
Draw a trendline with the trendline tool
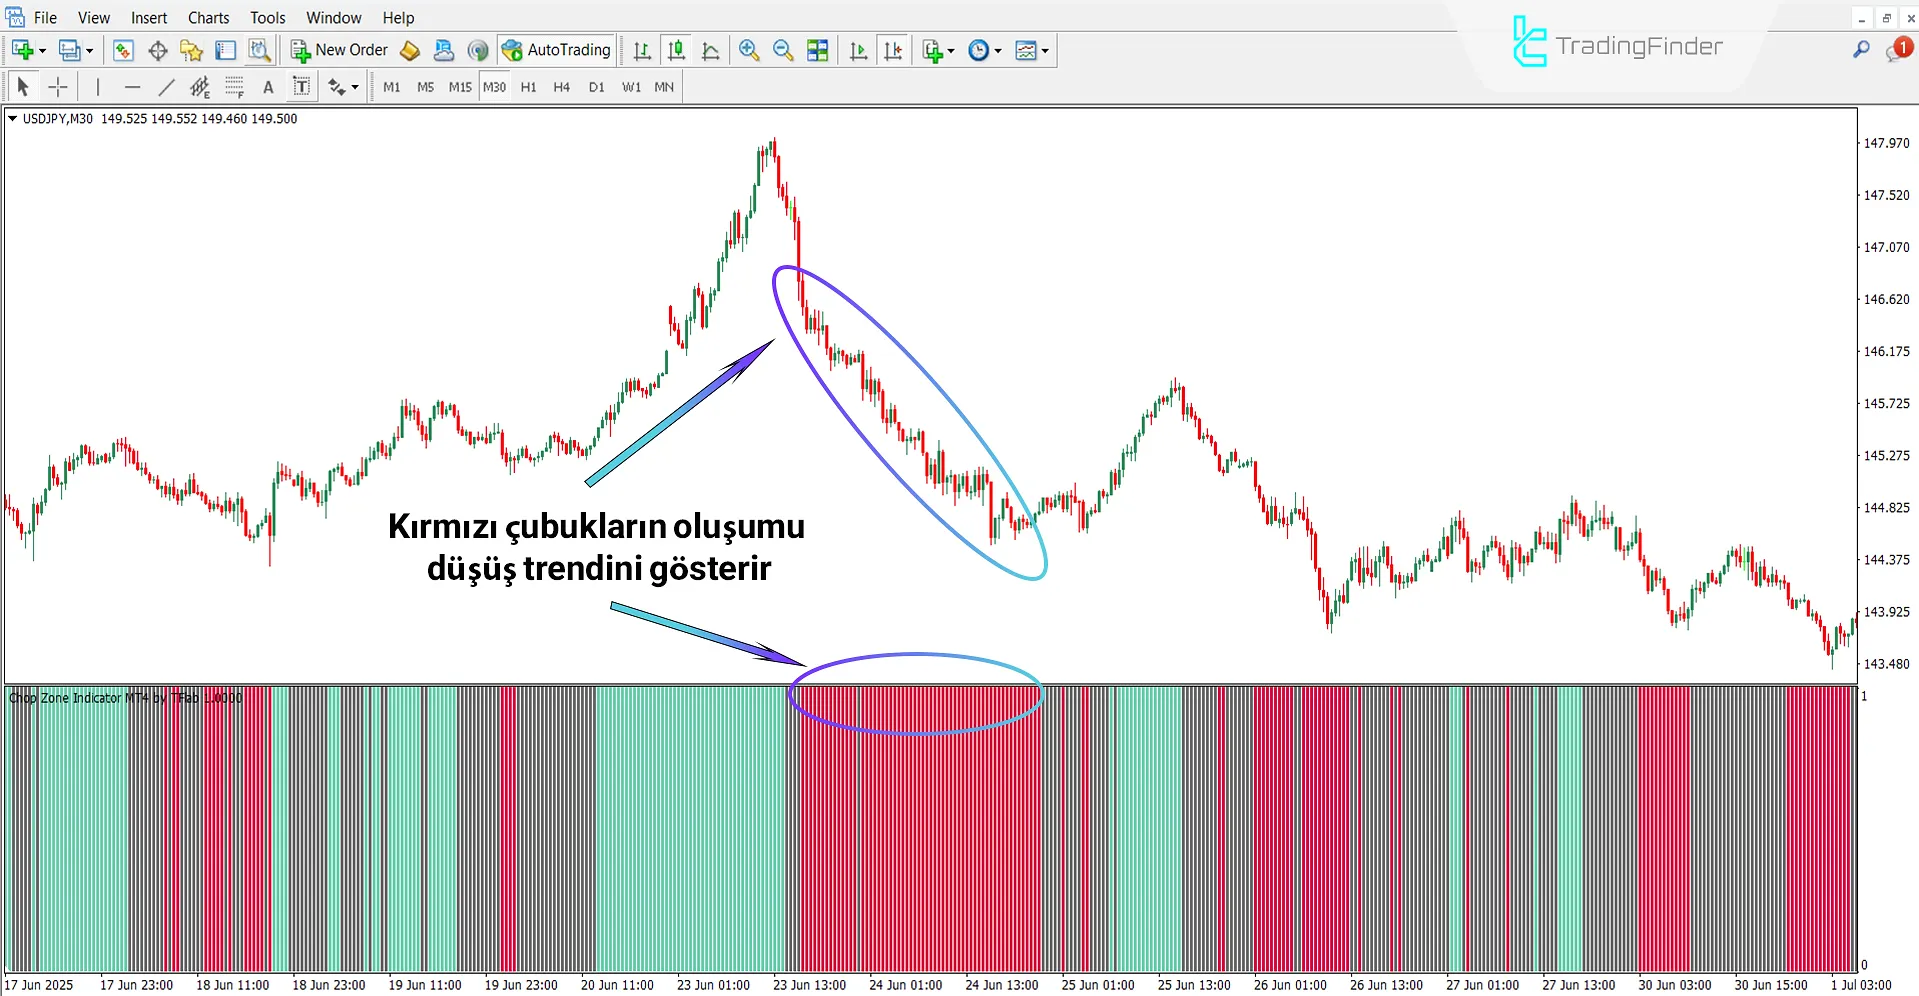point(166,87)
